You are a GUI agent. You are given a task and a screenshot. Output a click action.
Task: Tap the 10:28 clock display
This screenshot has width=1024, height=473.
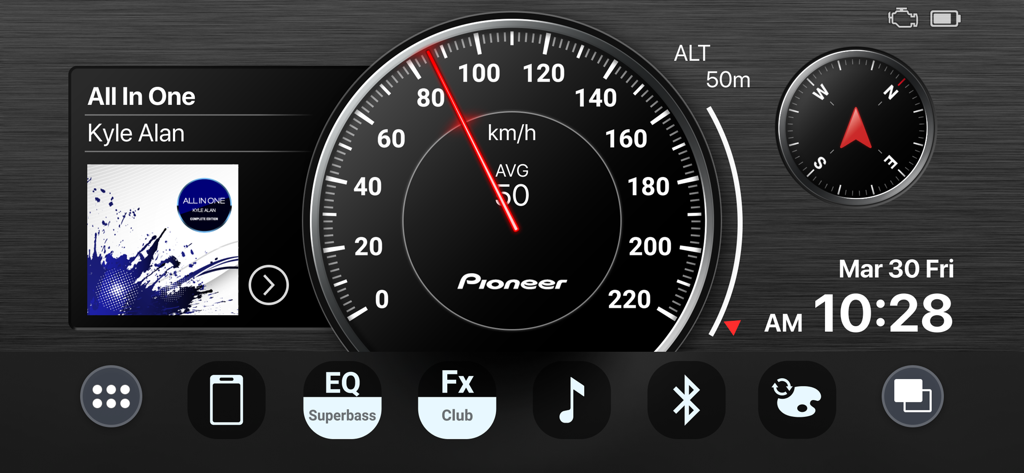pos(882,315)
